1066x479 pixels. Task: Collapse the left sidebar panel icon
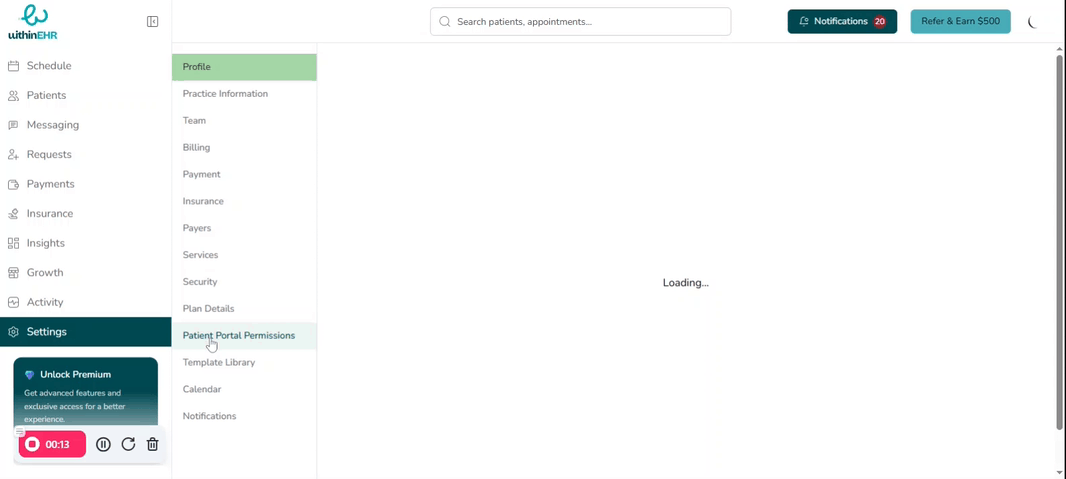click(152, 21)
